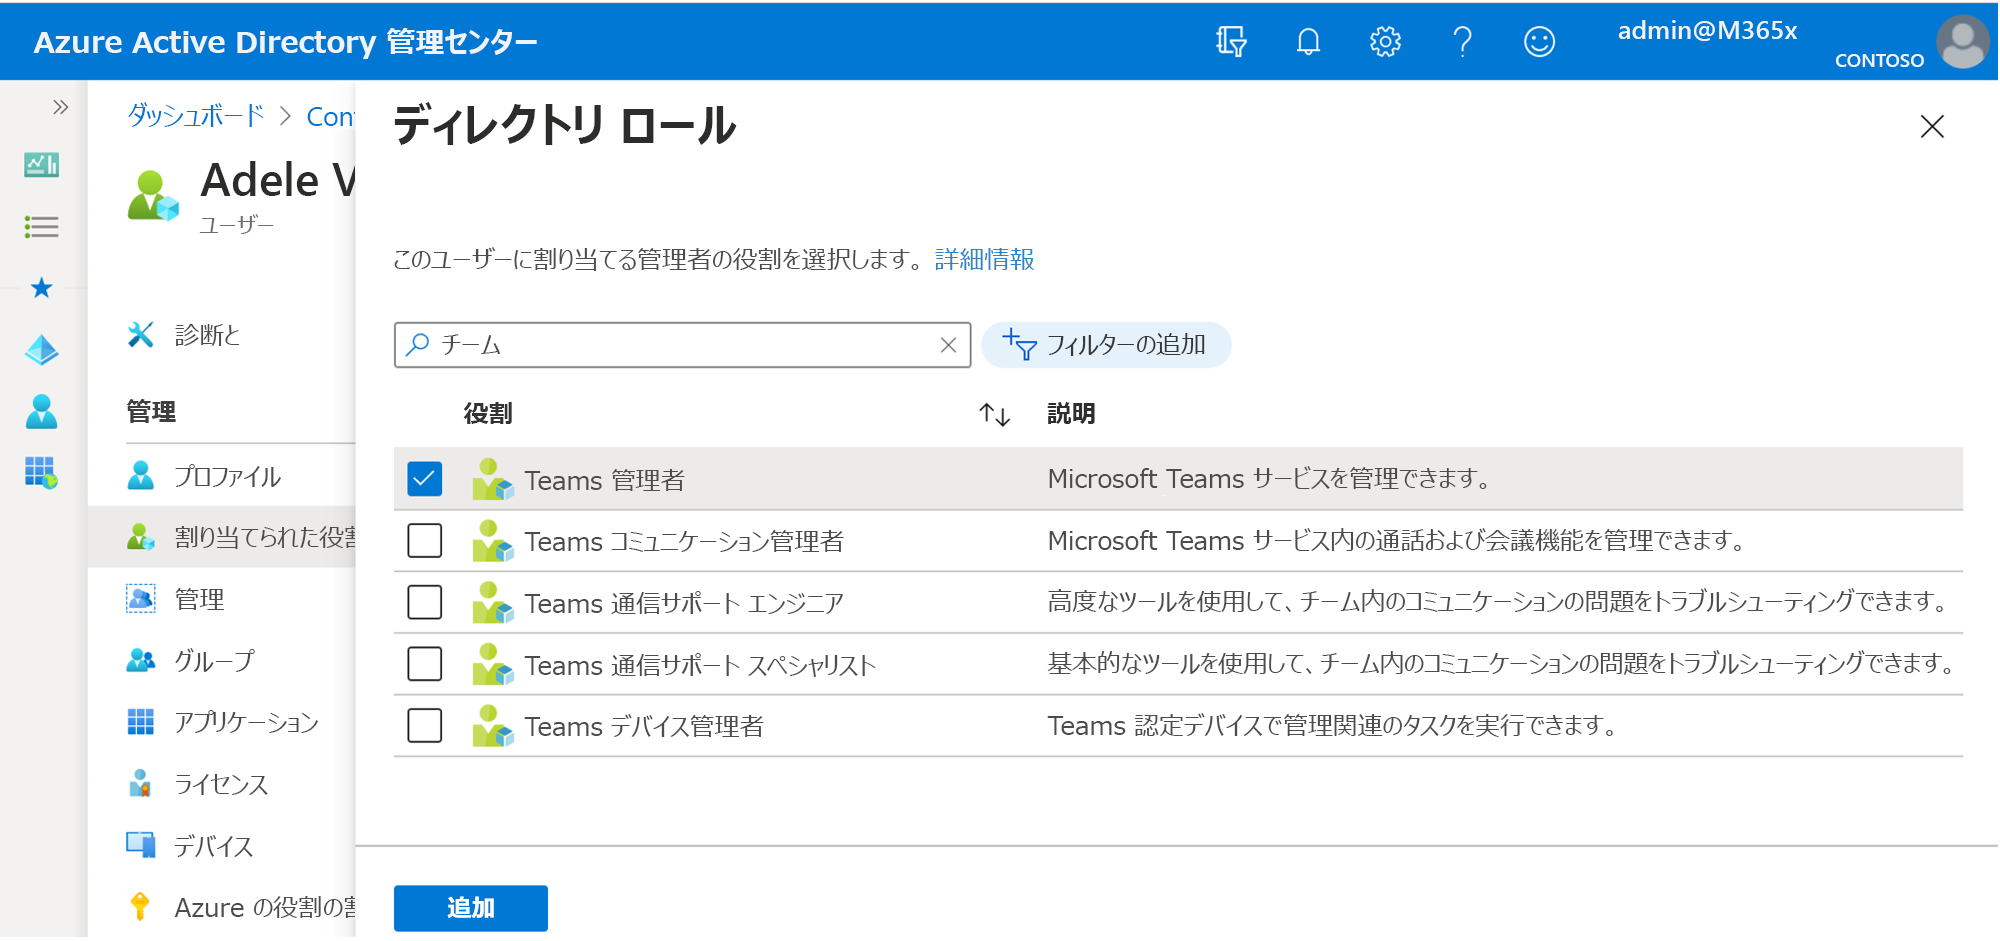Viewport: 2000px width, 941px height.
Task: Select the Teams 管理者 role name
Action: pyautogui.click(x=605, y=480)
